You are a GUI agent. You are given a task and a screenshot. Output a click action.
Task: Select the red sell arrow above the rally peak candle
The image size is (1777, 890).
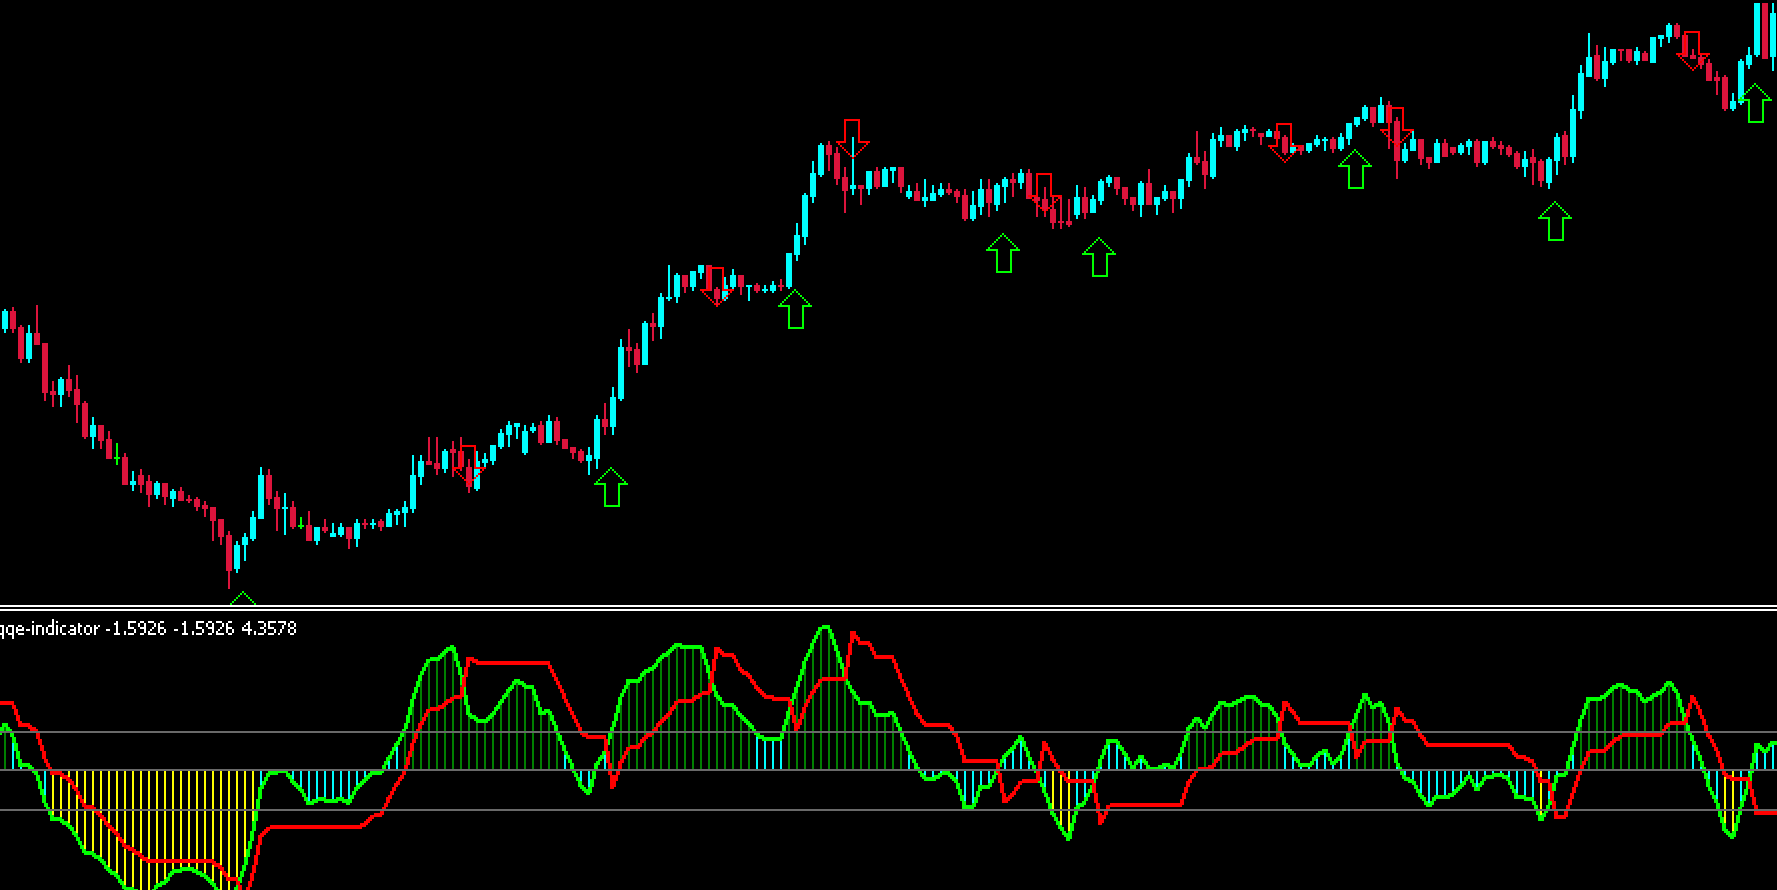pyautogui.click(x=852, y=139)
